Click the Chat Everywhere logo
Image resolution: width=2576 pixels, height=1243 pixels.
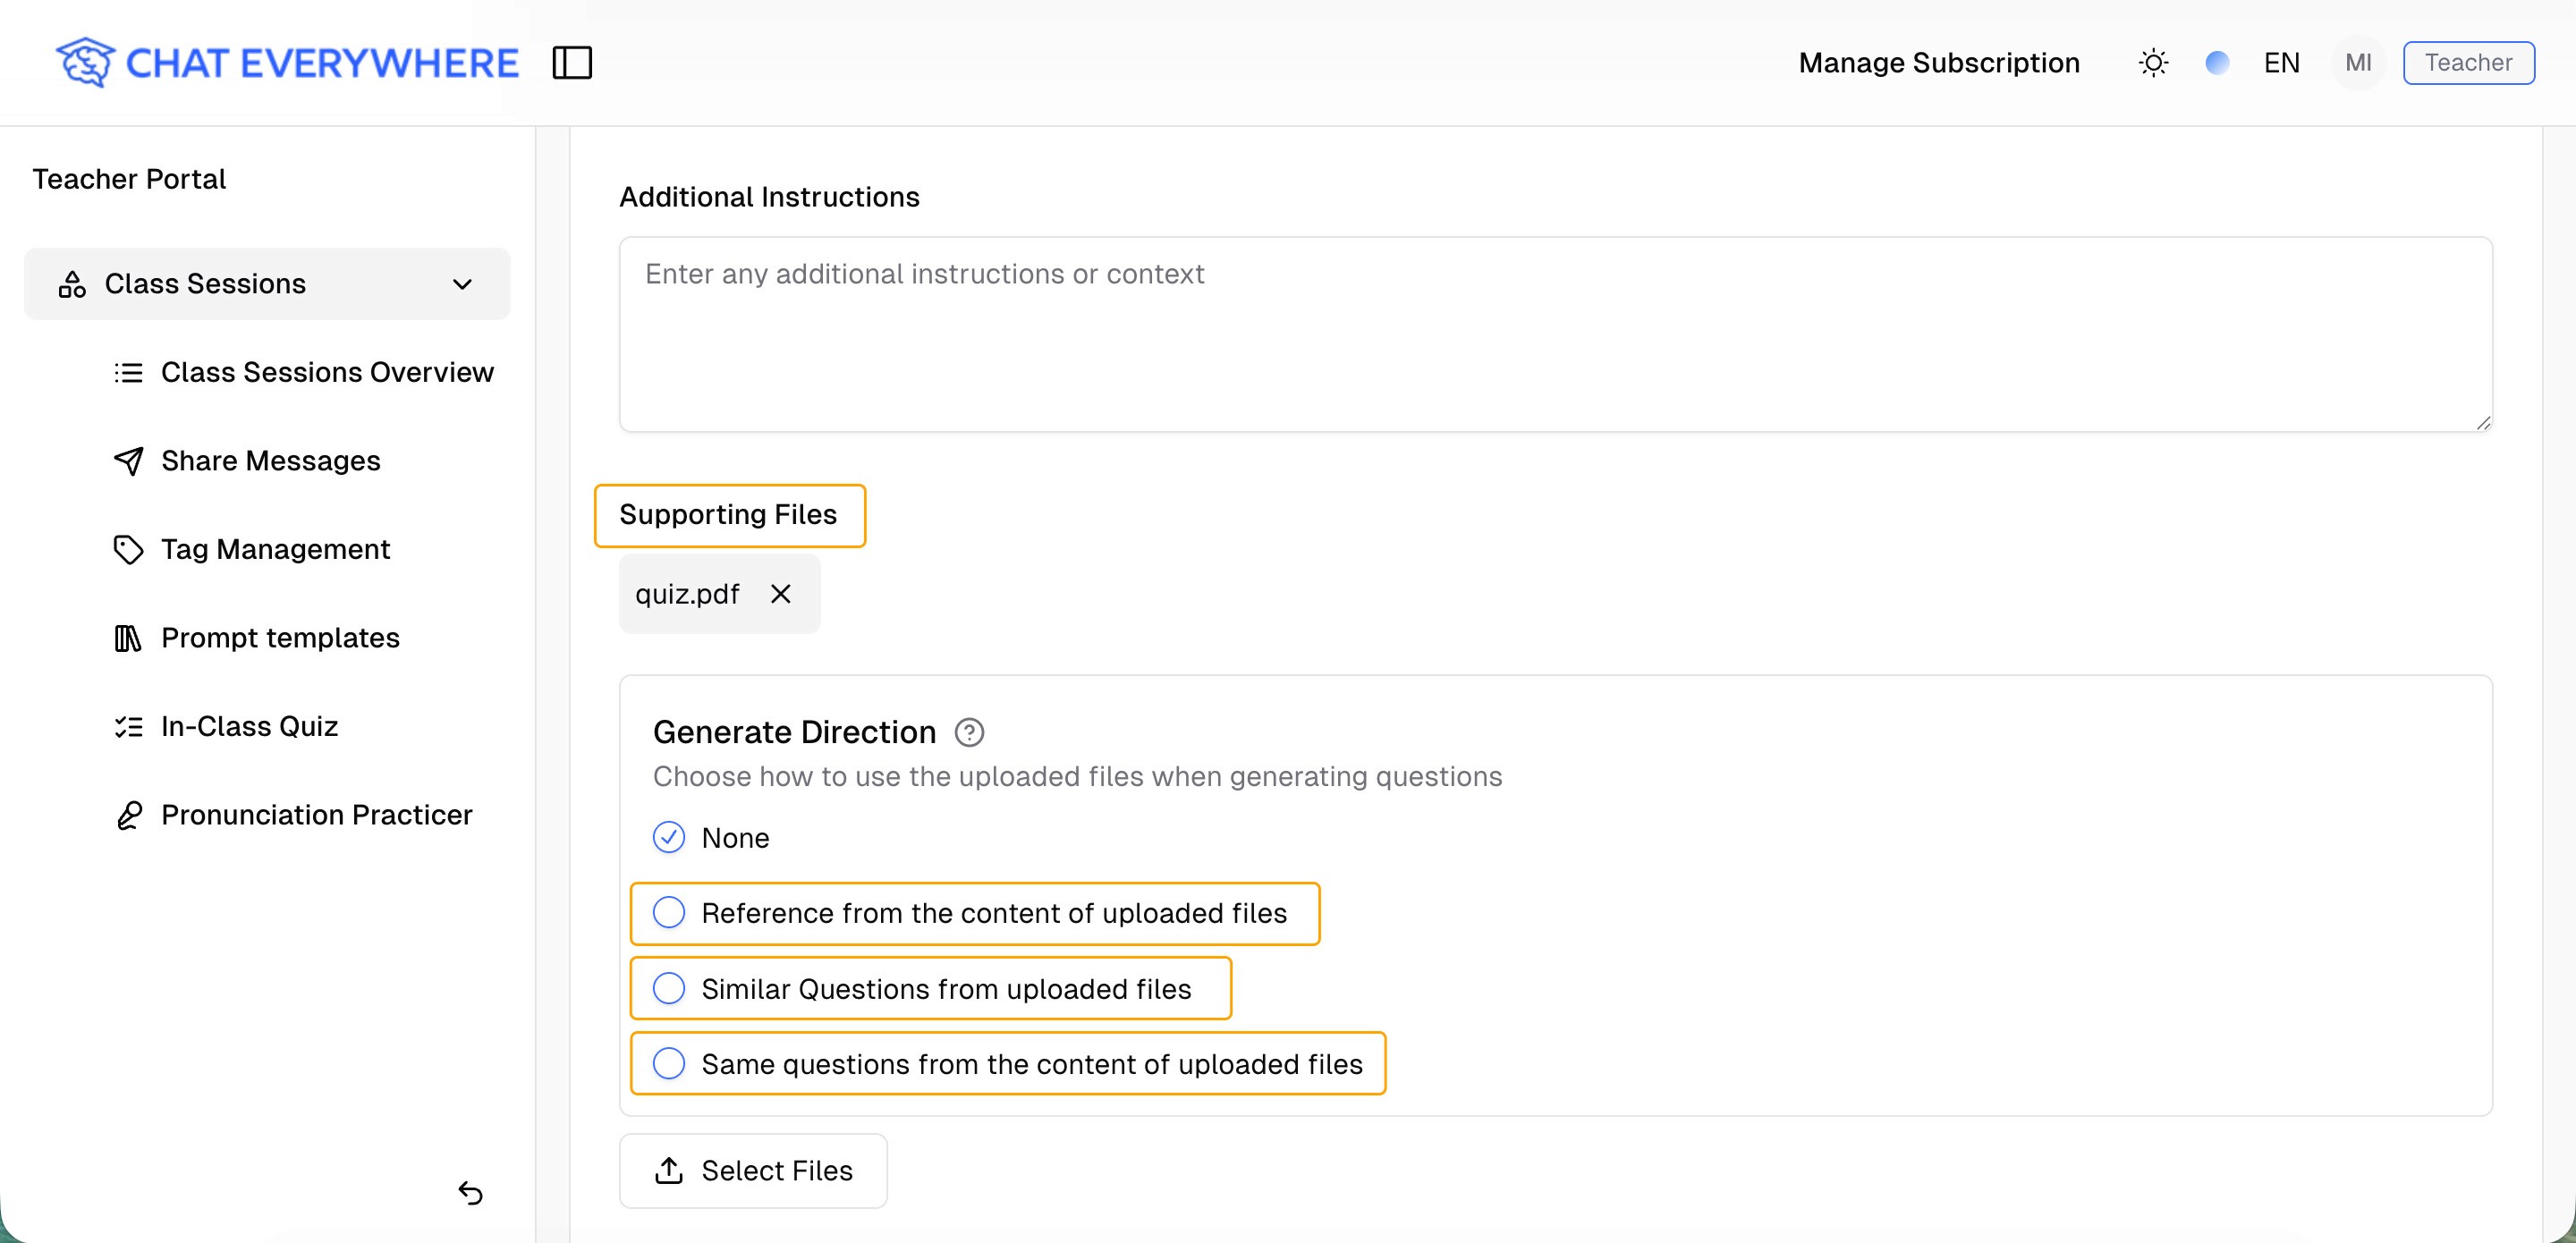(287, 63)
